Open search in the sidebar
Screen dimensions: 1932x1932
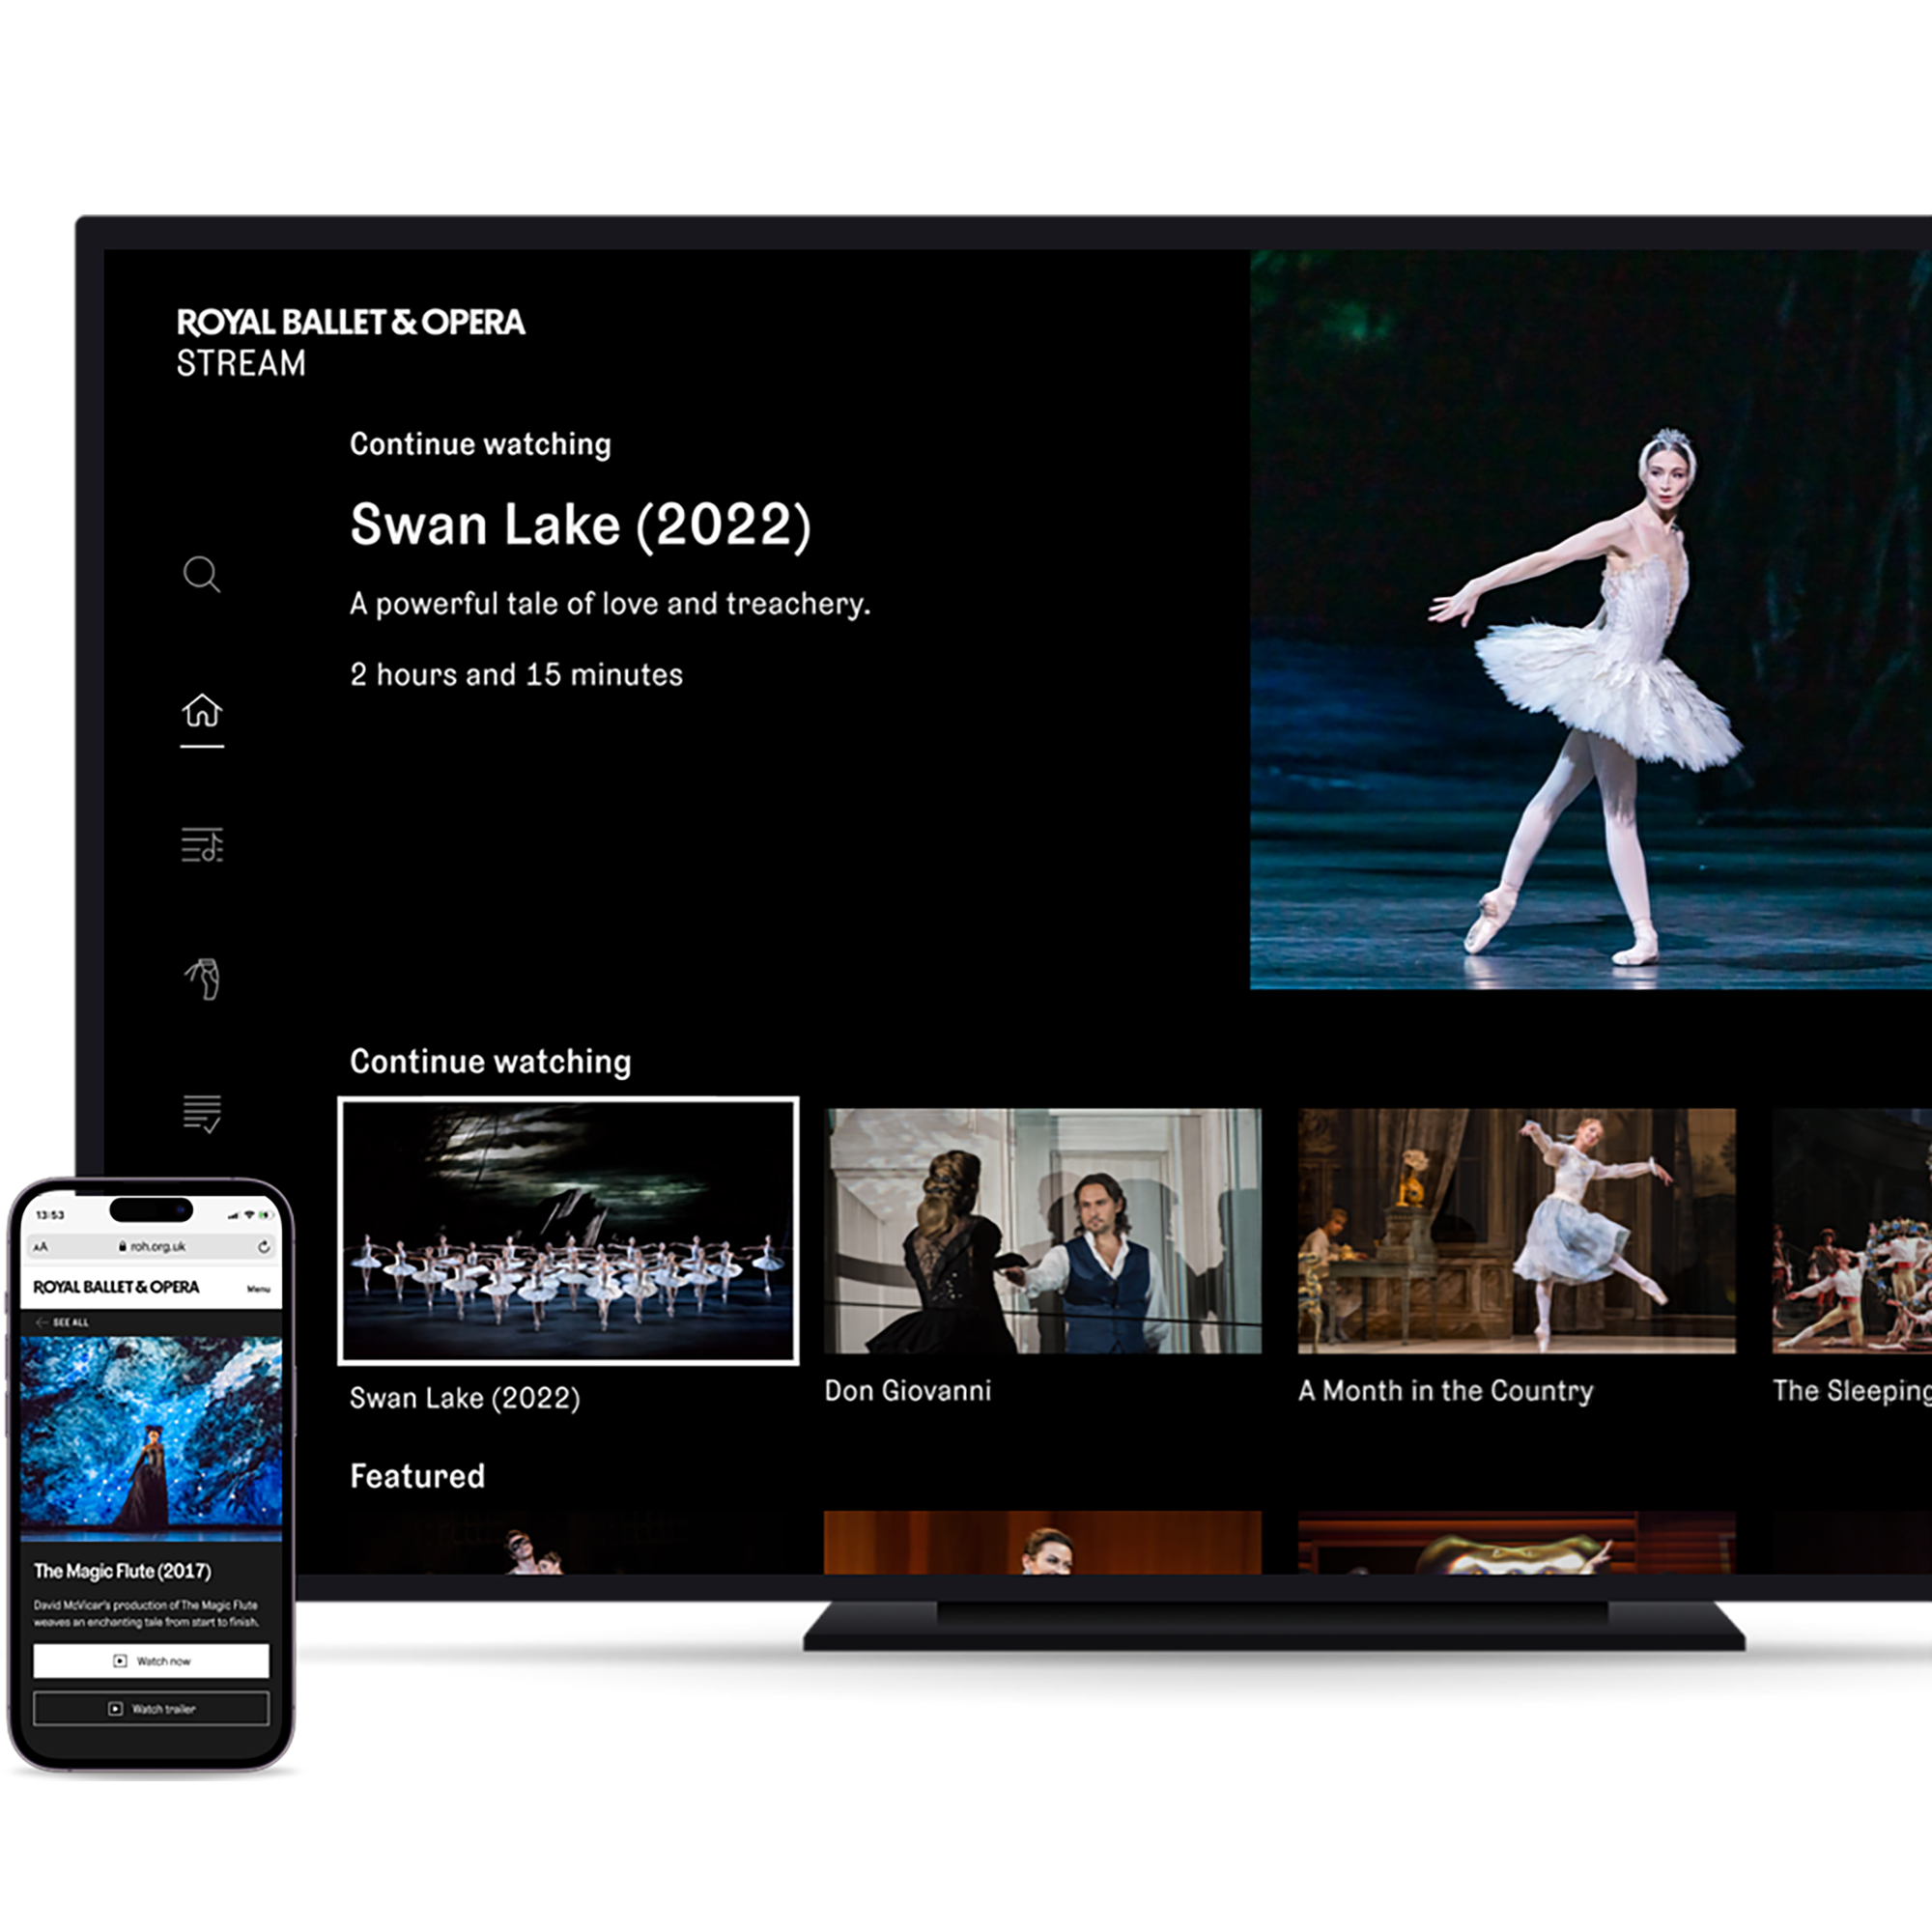point(203,575)
